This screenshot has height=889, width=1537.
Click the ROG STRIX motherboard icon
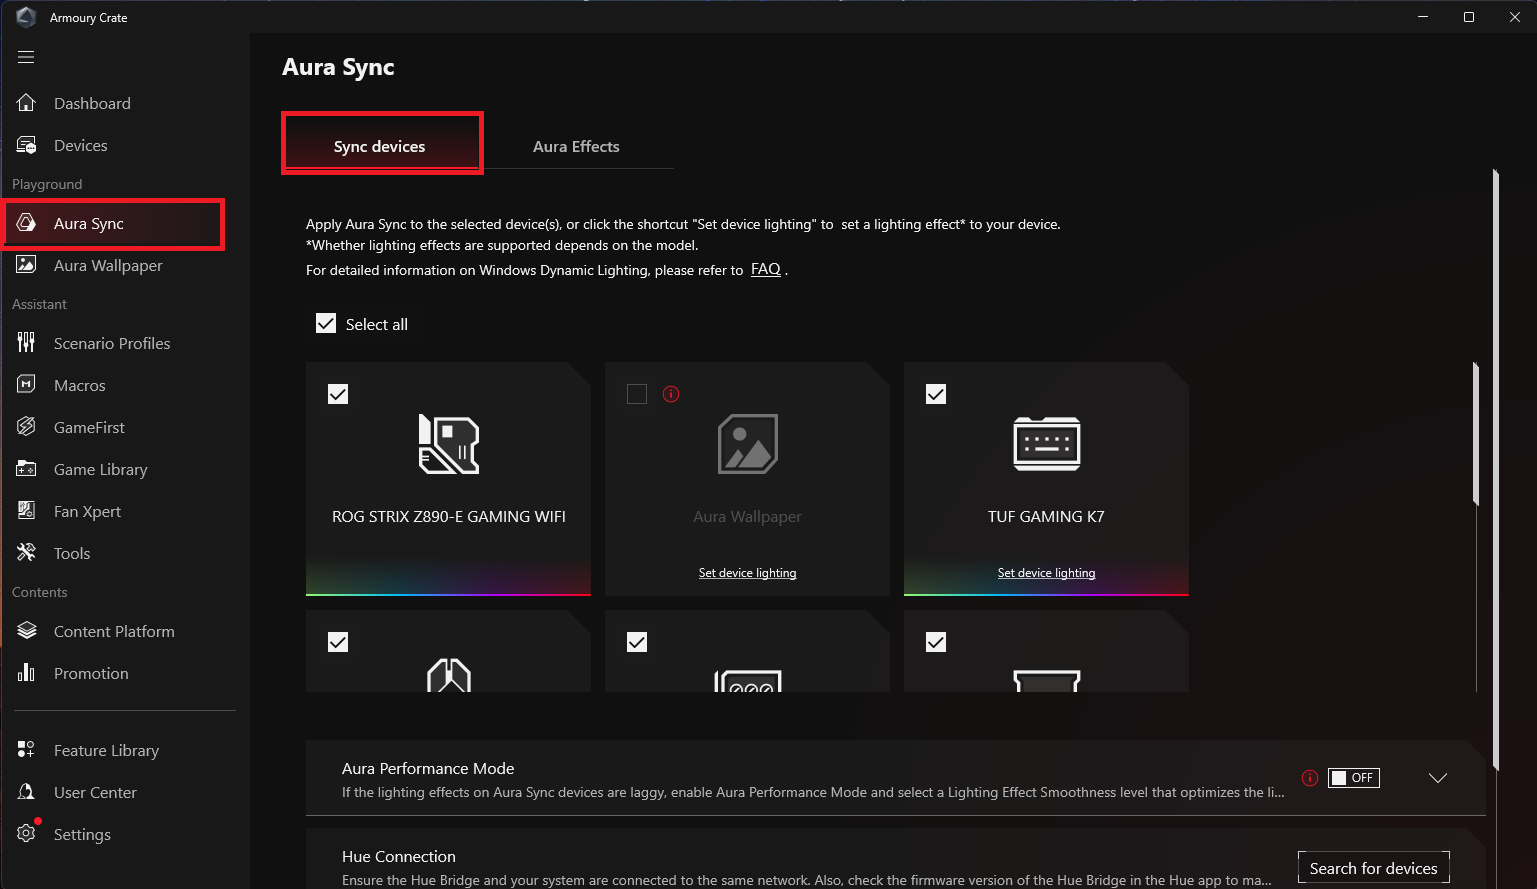click(x=449, y=444)
